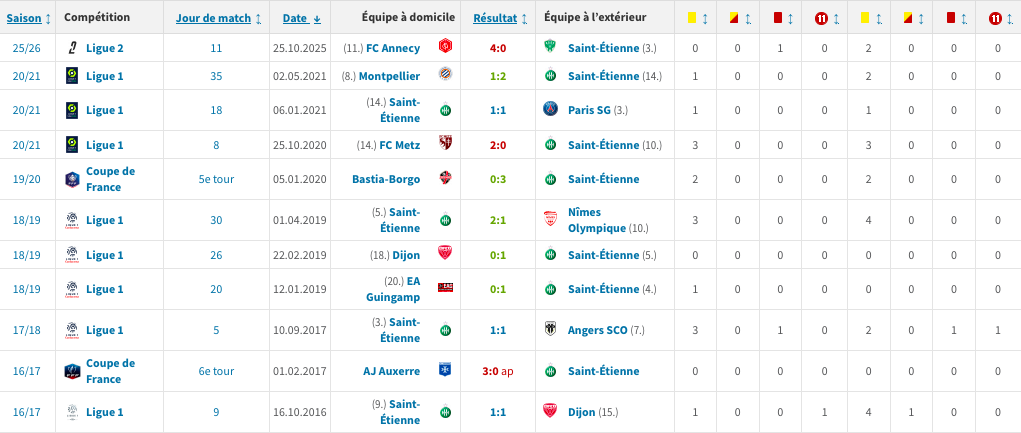Open the 5e tour matchday link
Image resolution: width=1021 pixels, height=433 pixels.
[x=216, y=179]
